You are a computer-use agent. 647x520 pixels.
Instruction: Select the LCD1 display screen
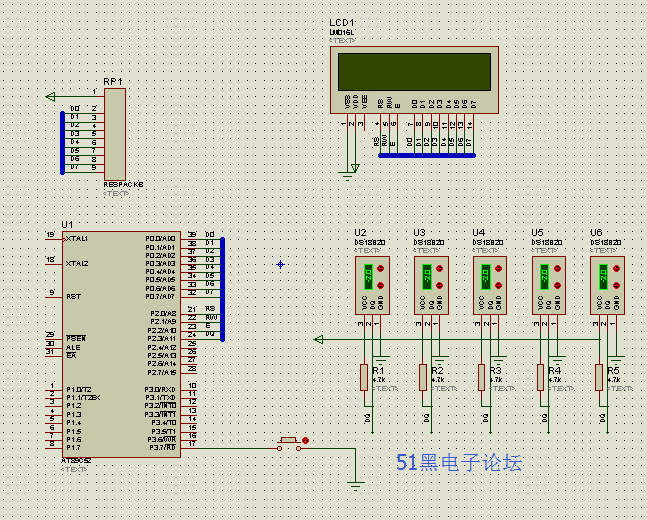pyautogui.click(x=414, y=72)
